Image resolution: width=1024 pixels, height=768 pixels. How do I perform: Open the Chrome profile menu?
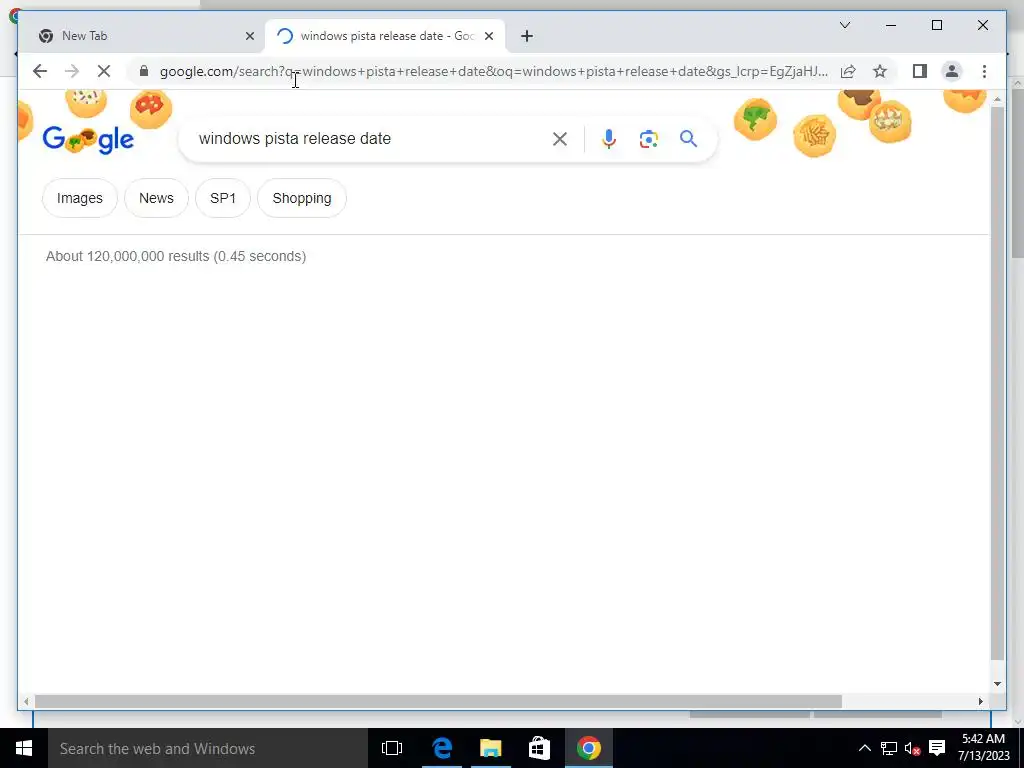coord(952,71)
